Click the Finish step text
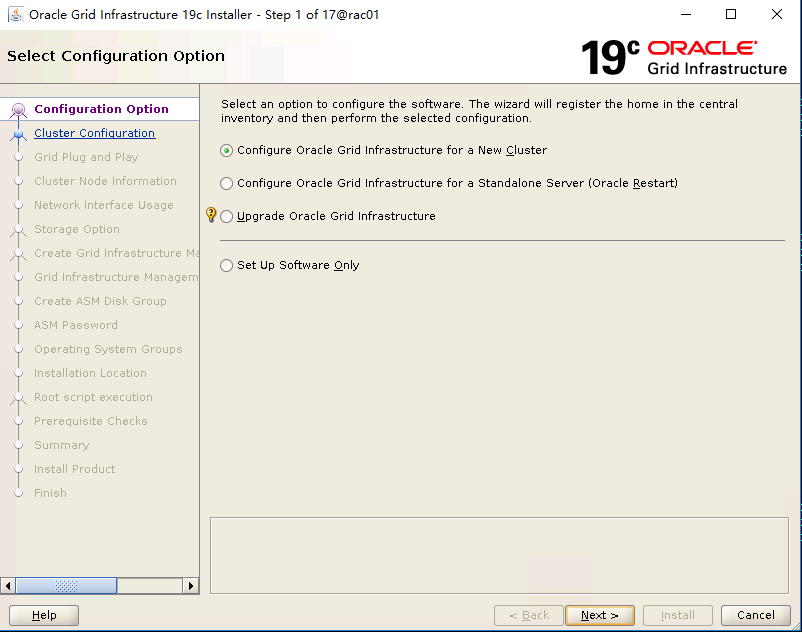 (x=50, y=493)
